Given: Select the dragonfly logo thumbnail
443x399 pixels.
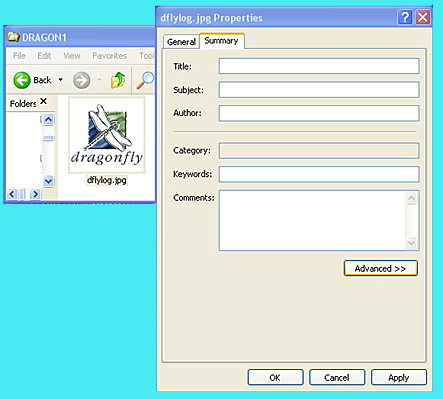Looking at the screenshot, I should point(107,135).
